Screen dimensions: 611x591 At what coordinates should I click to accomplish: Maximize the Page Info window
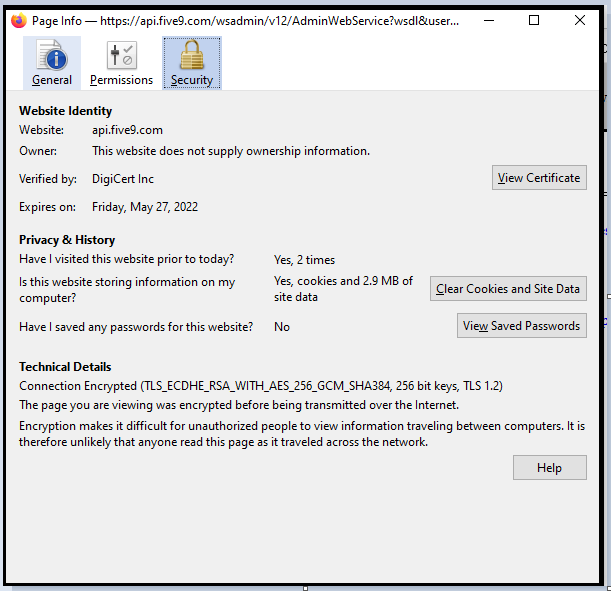point(534,20)
